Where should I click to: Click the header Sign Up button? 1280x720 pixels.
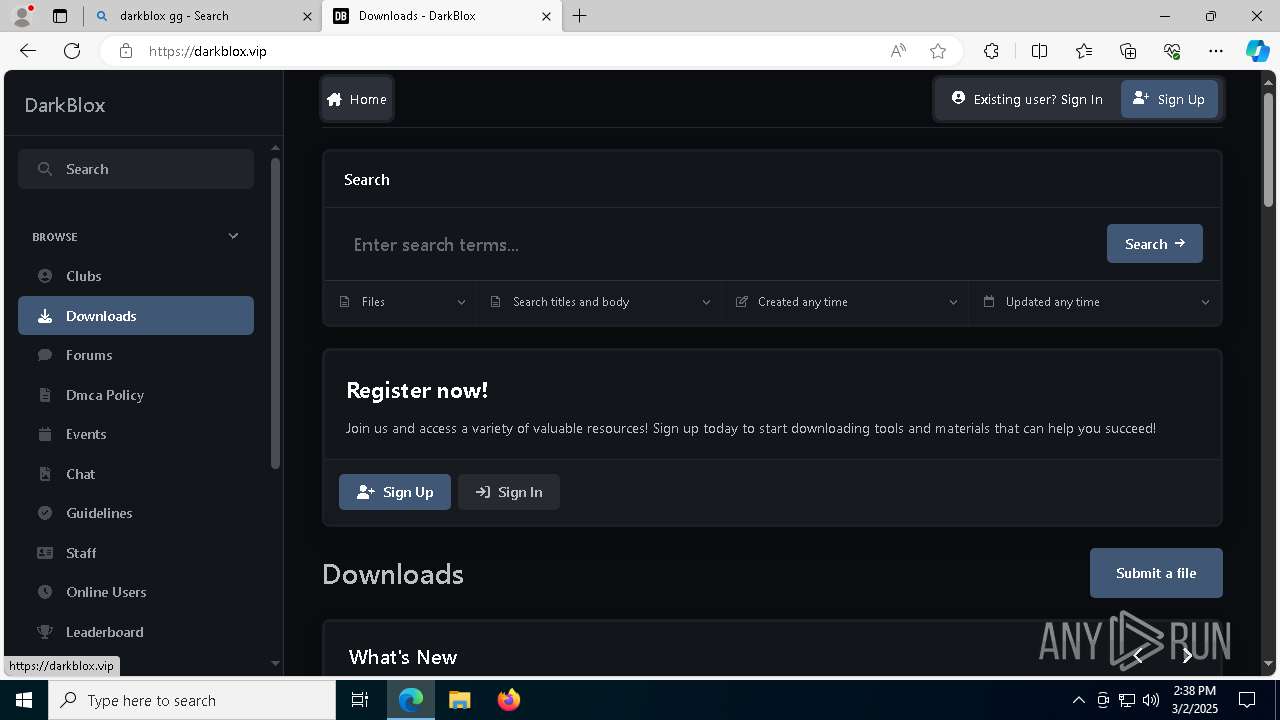point(1169,99)
